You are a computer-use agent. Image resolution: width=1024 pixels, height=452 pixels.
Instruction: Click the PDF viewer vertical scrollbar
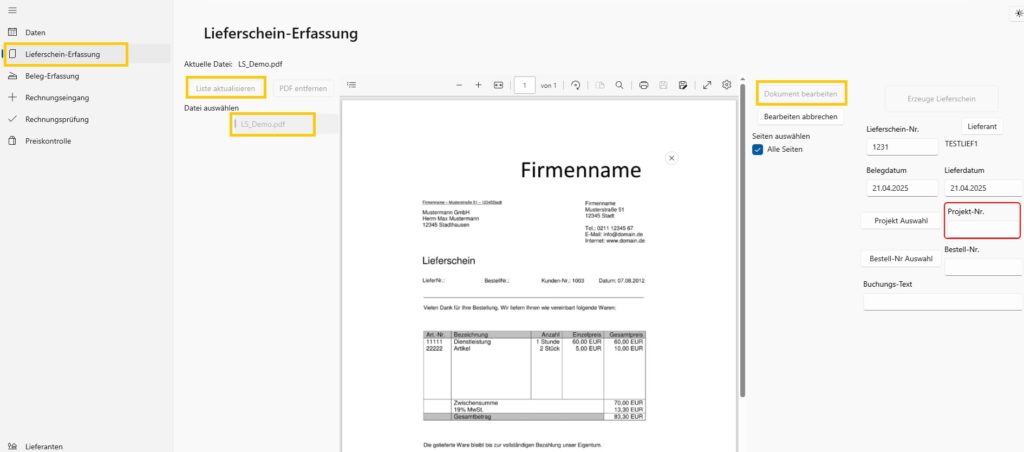[742, 240]
